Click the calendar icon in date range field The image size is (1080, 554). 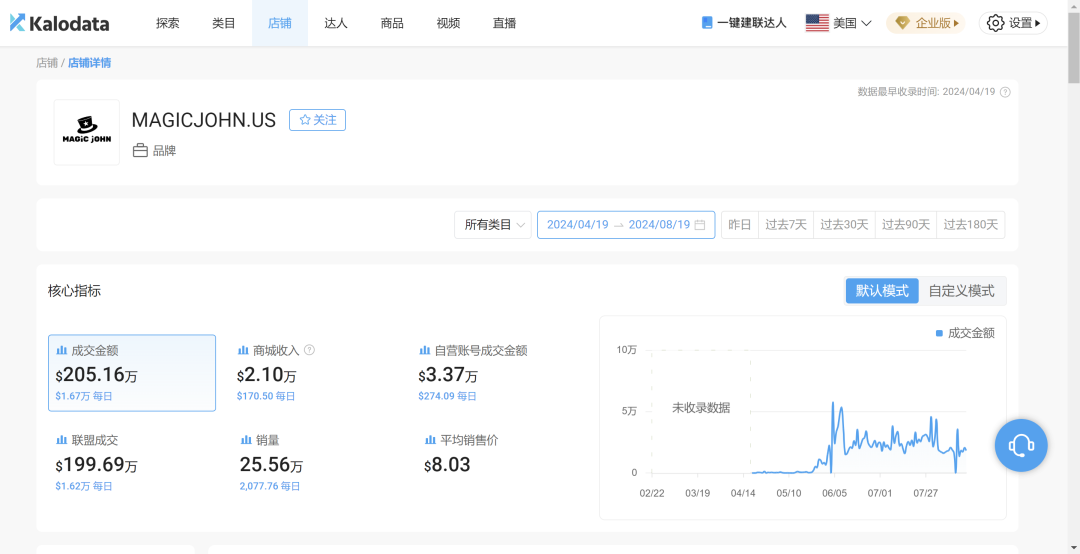700,225
